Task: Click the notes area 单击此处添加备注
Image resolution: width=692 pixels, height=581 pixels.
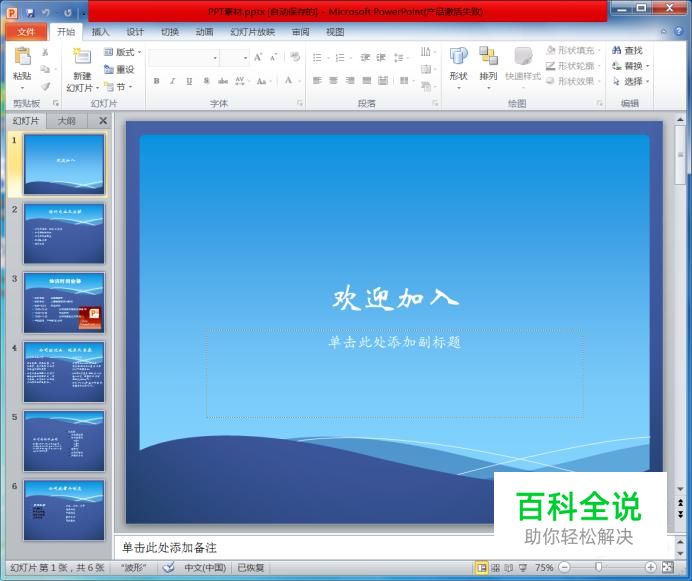Action: 169,548
